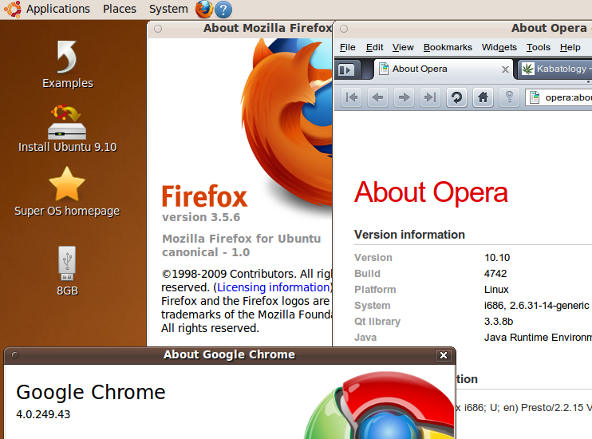592x439 pixels.
Task: Open Opera's Bookmarks menu
Action: click(x=448, y=47)
